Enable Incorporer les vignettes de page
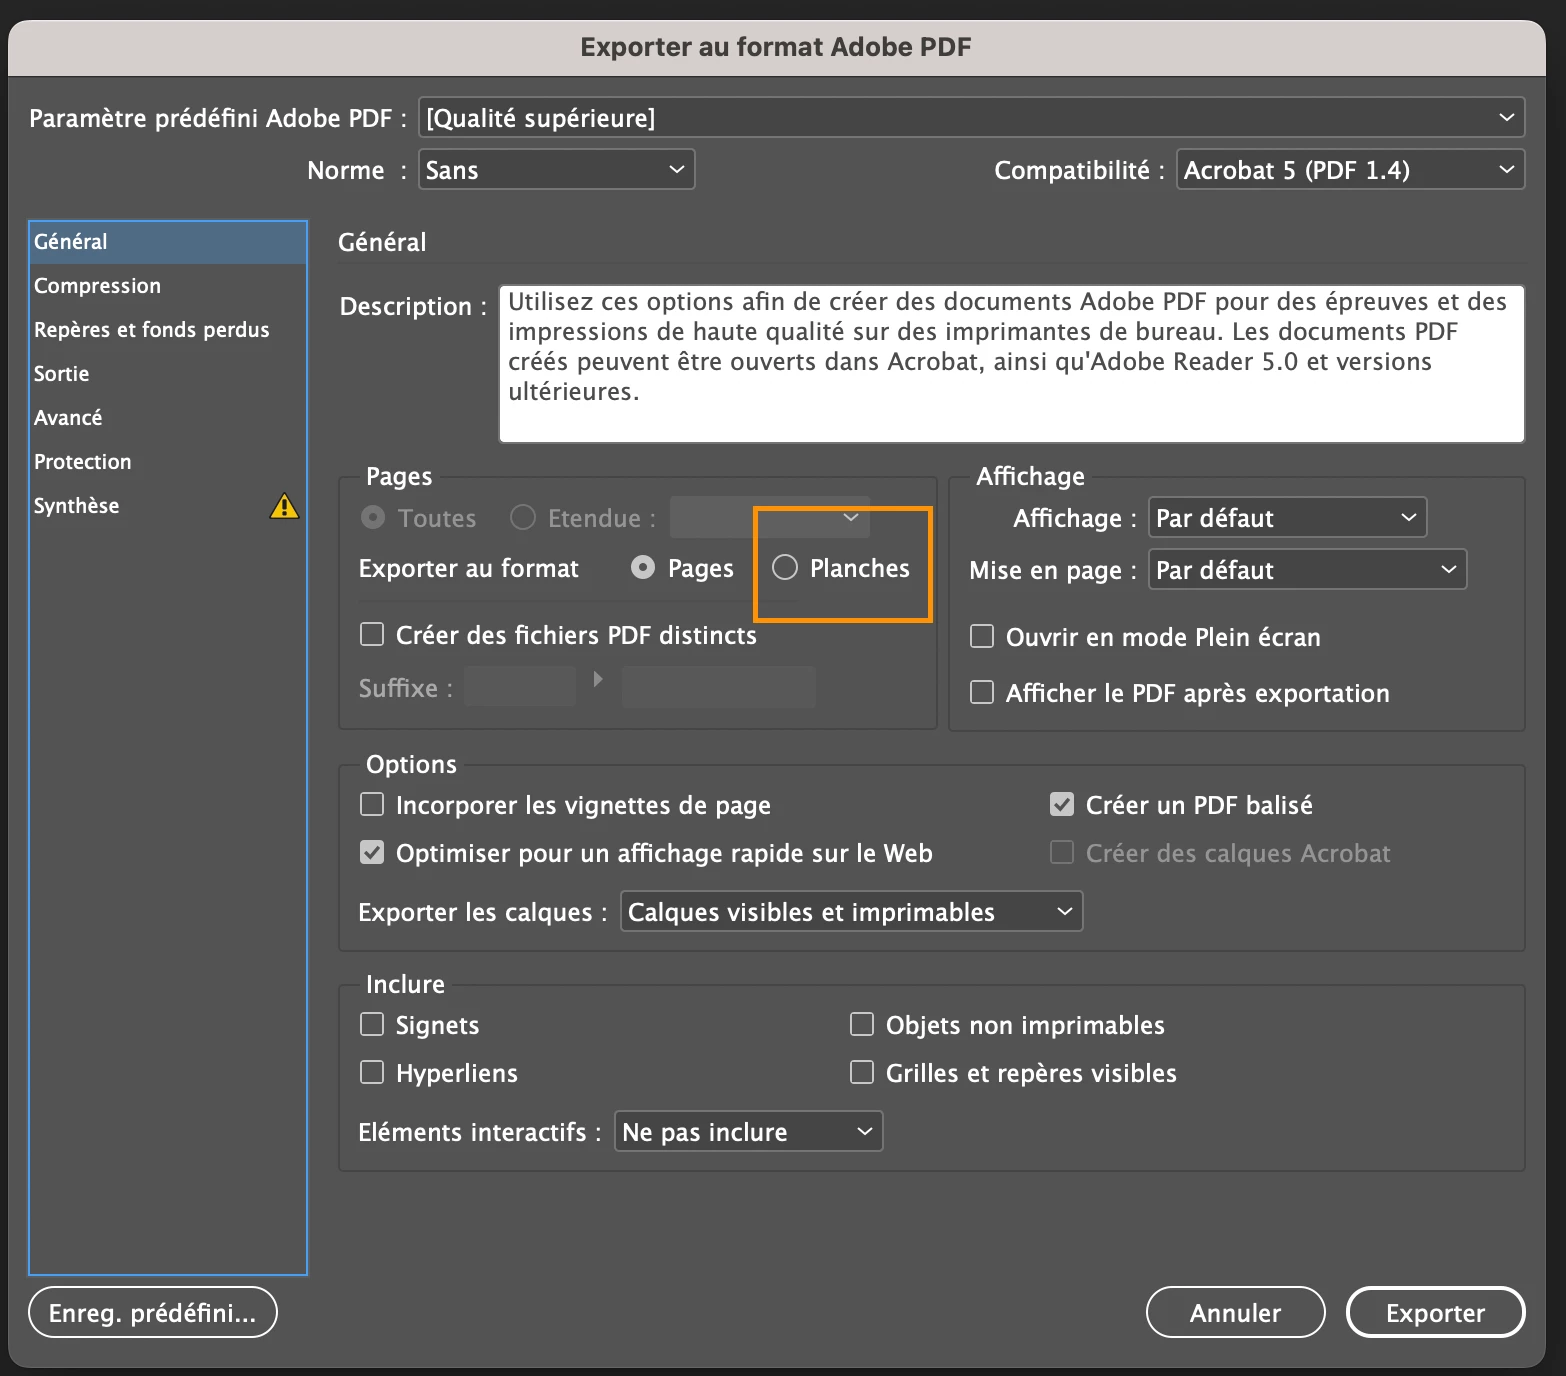 (x=372, y=805)
